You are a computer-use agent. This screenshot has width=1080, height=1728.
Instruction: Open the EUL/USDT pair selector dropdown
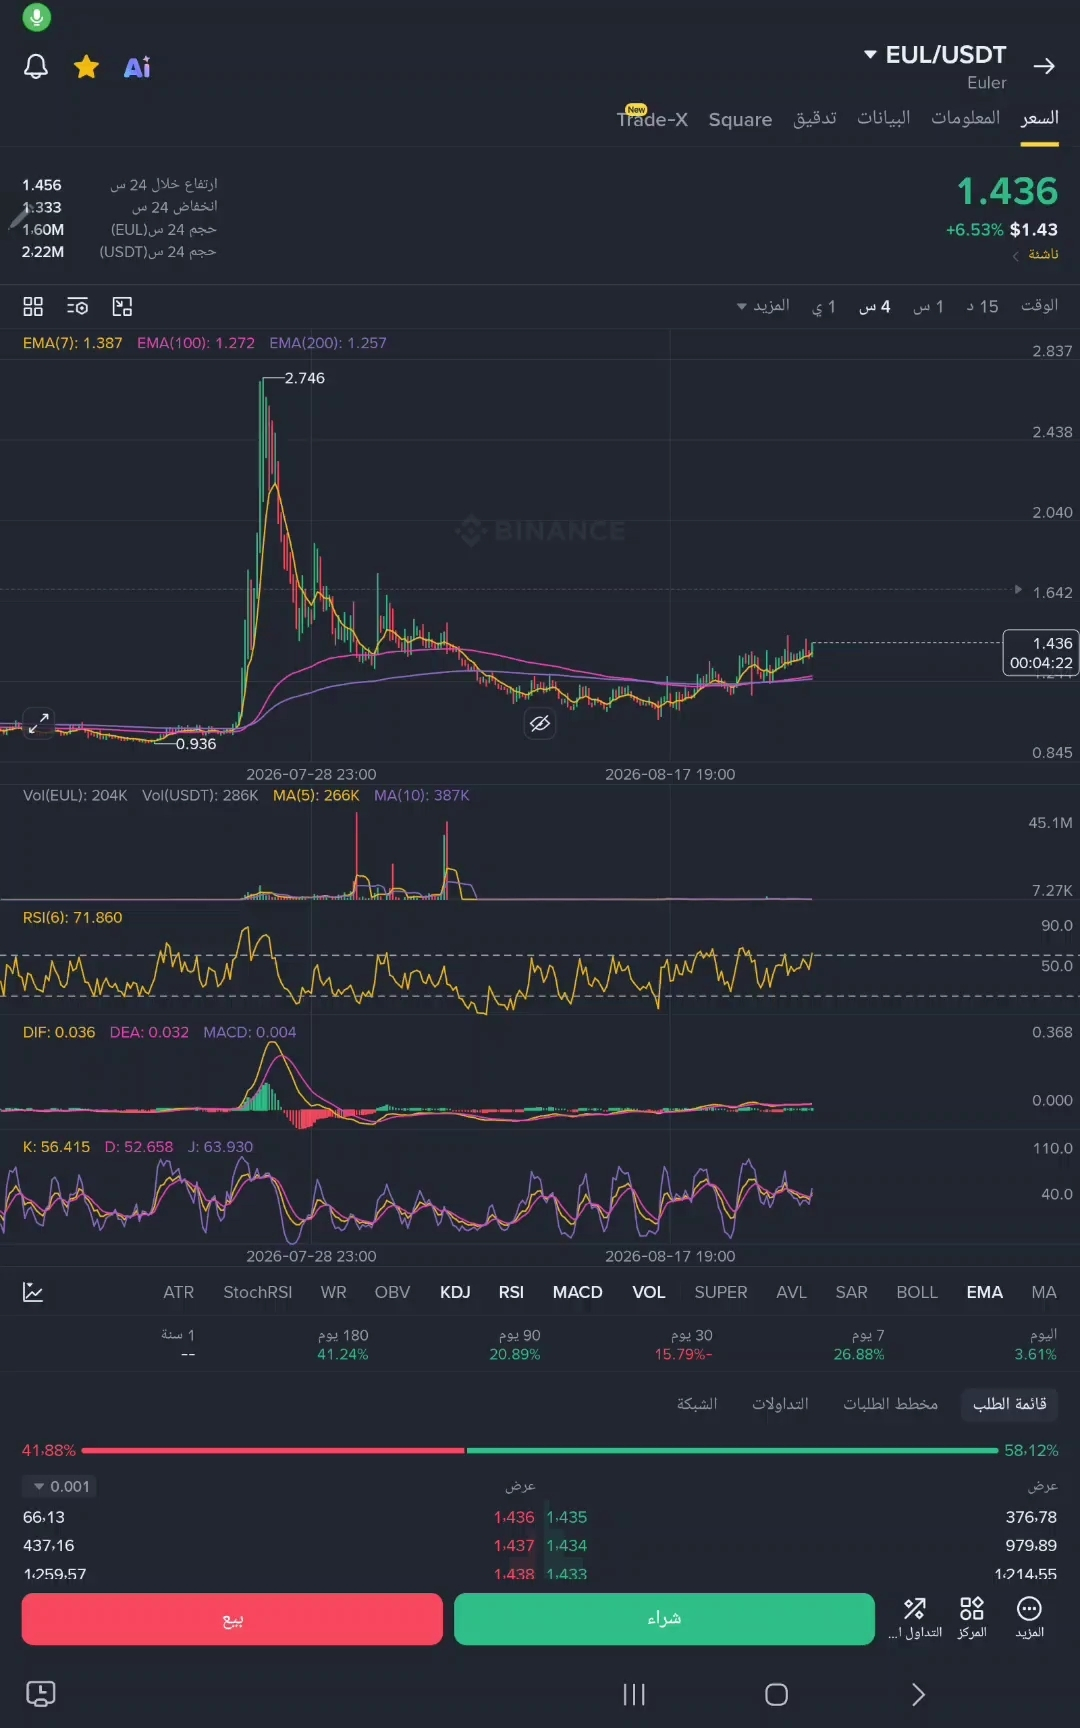point(935,54)
